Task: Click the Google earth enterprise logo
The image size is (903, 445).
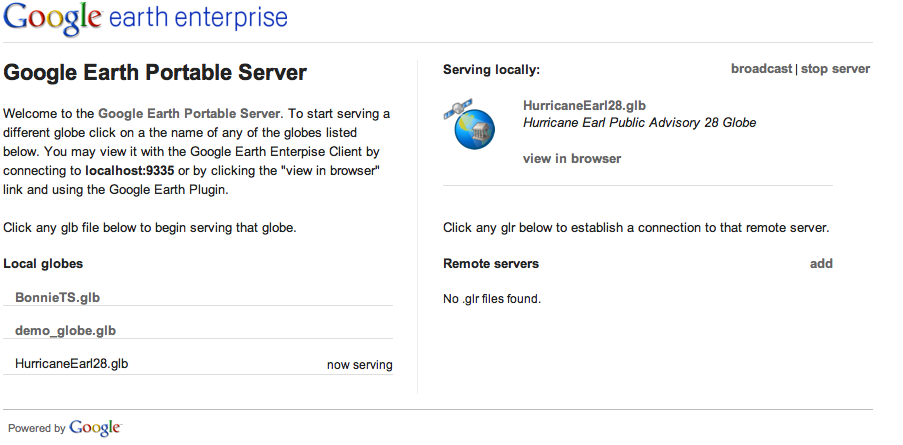Action: (145, 19)
